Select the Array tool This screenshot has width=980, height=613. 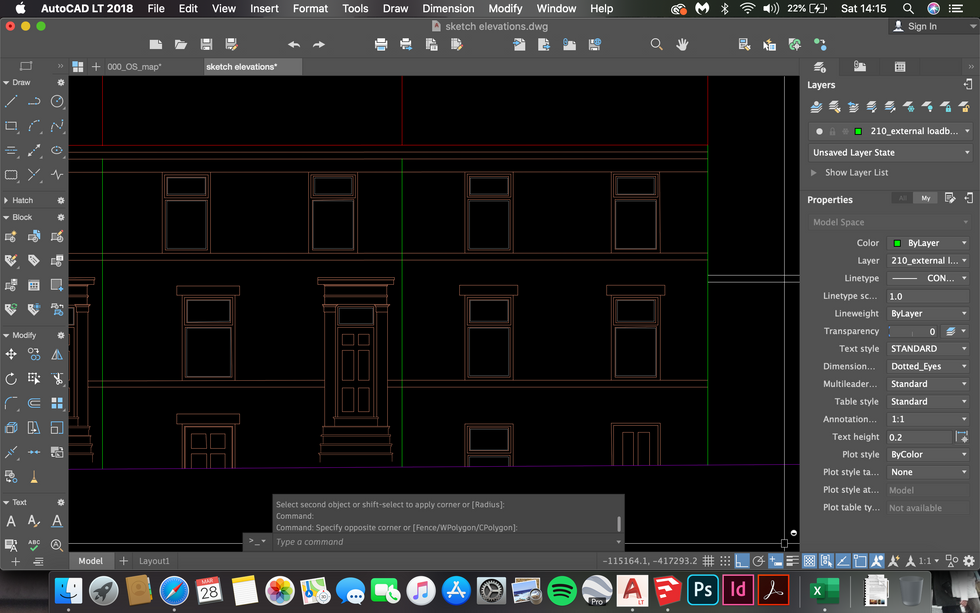tap(57, 403)
